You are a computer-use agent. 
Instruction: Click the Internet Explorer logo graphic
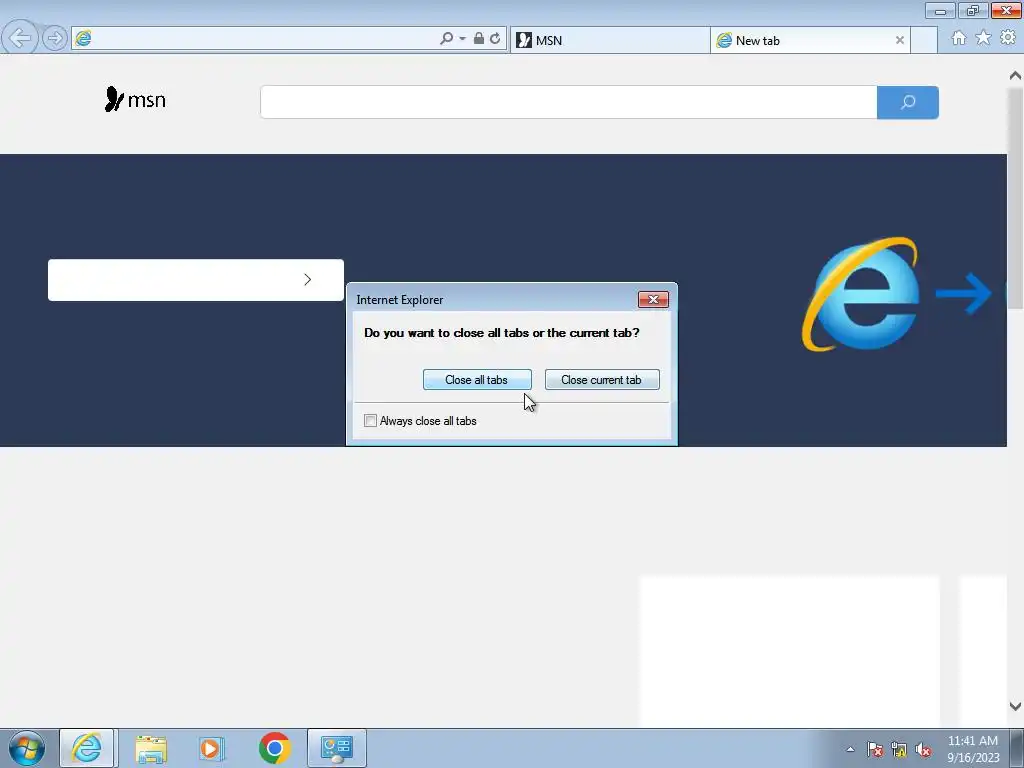(x=861, y=294)
